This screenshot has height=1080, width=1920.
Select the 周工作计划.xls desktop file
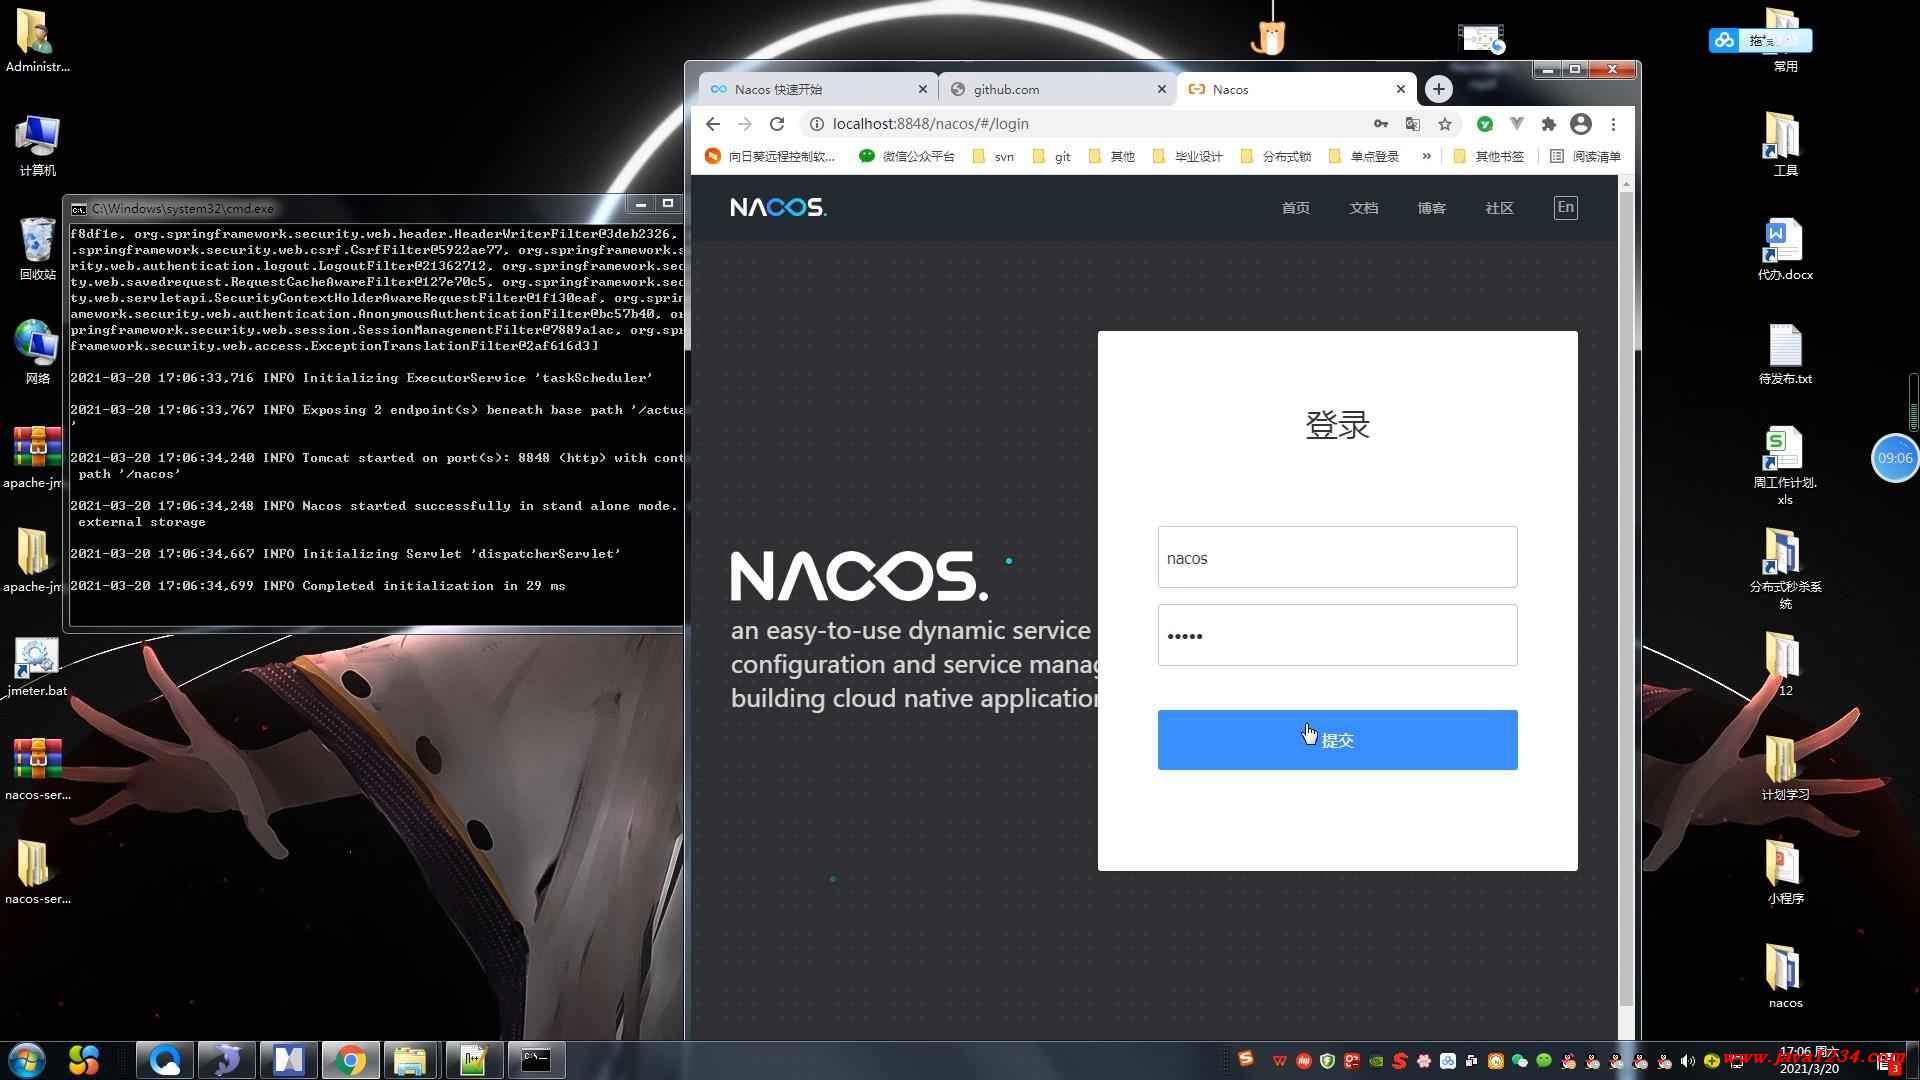coord(1785,466)
